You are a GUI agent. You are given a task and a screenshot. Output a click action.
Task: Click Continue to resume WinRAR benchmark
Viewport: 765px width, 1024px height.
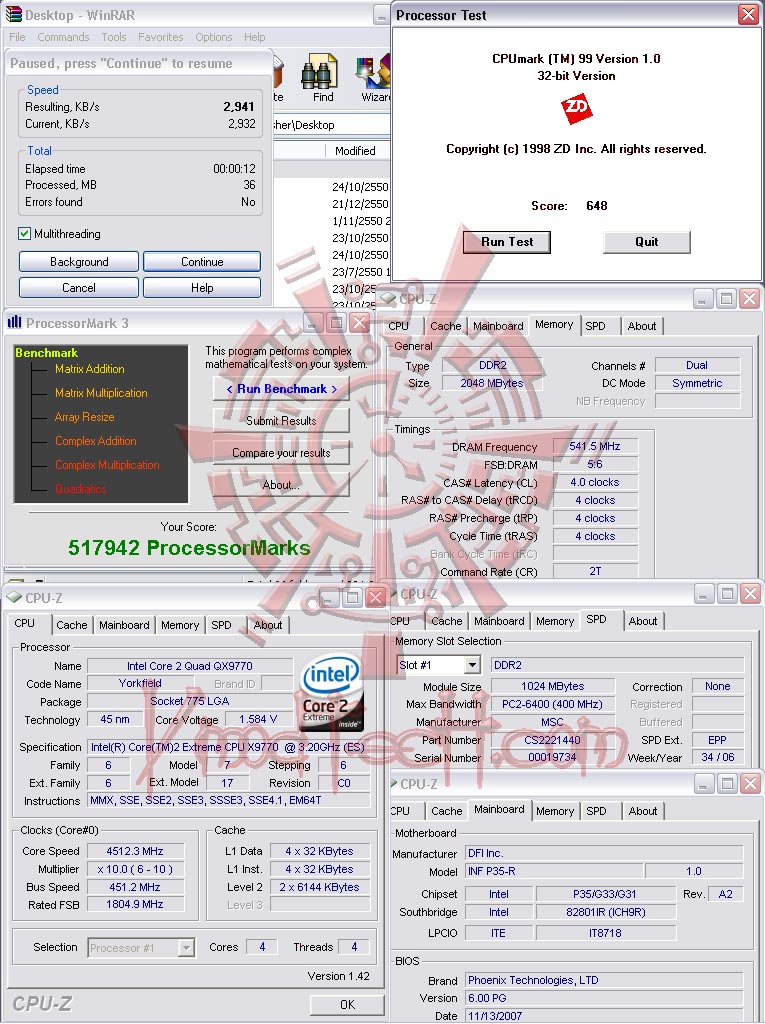202,262
